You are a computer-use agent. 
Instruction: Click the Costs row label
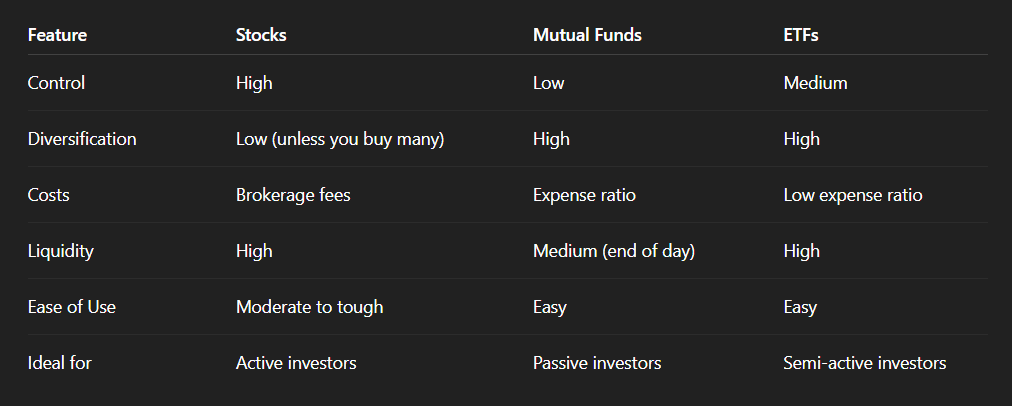48,195
